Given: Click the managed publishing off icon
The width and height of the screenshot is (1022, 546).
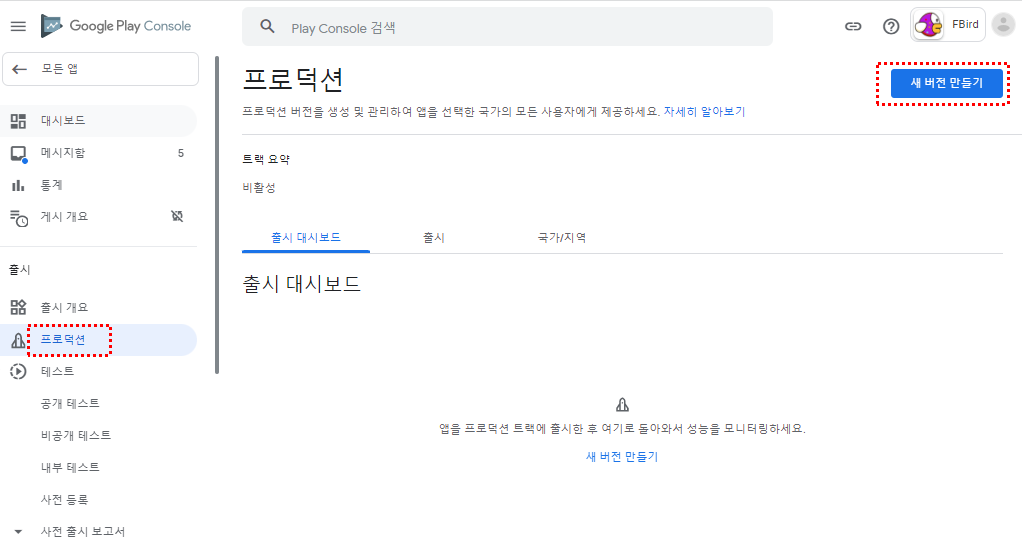Looking at the screenshot, I should (177, 216).
